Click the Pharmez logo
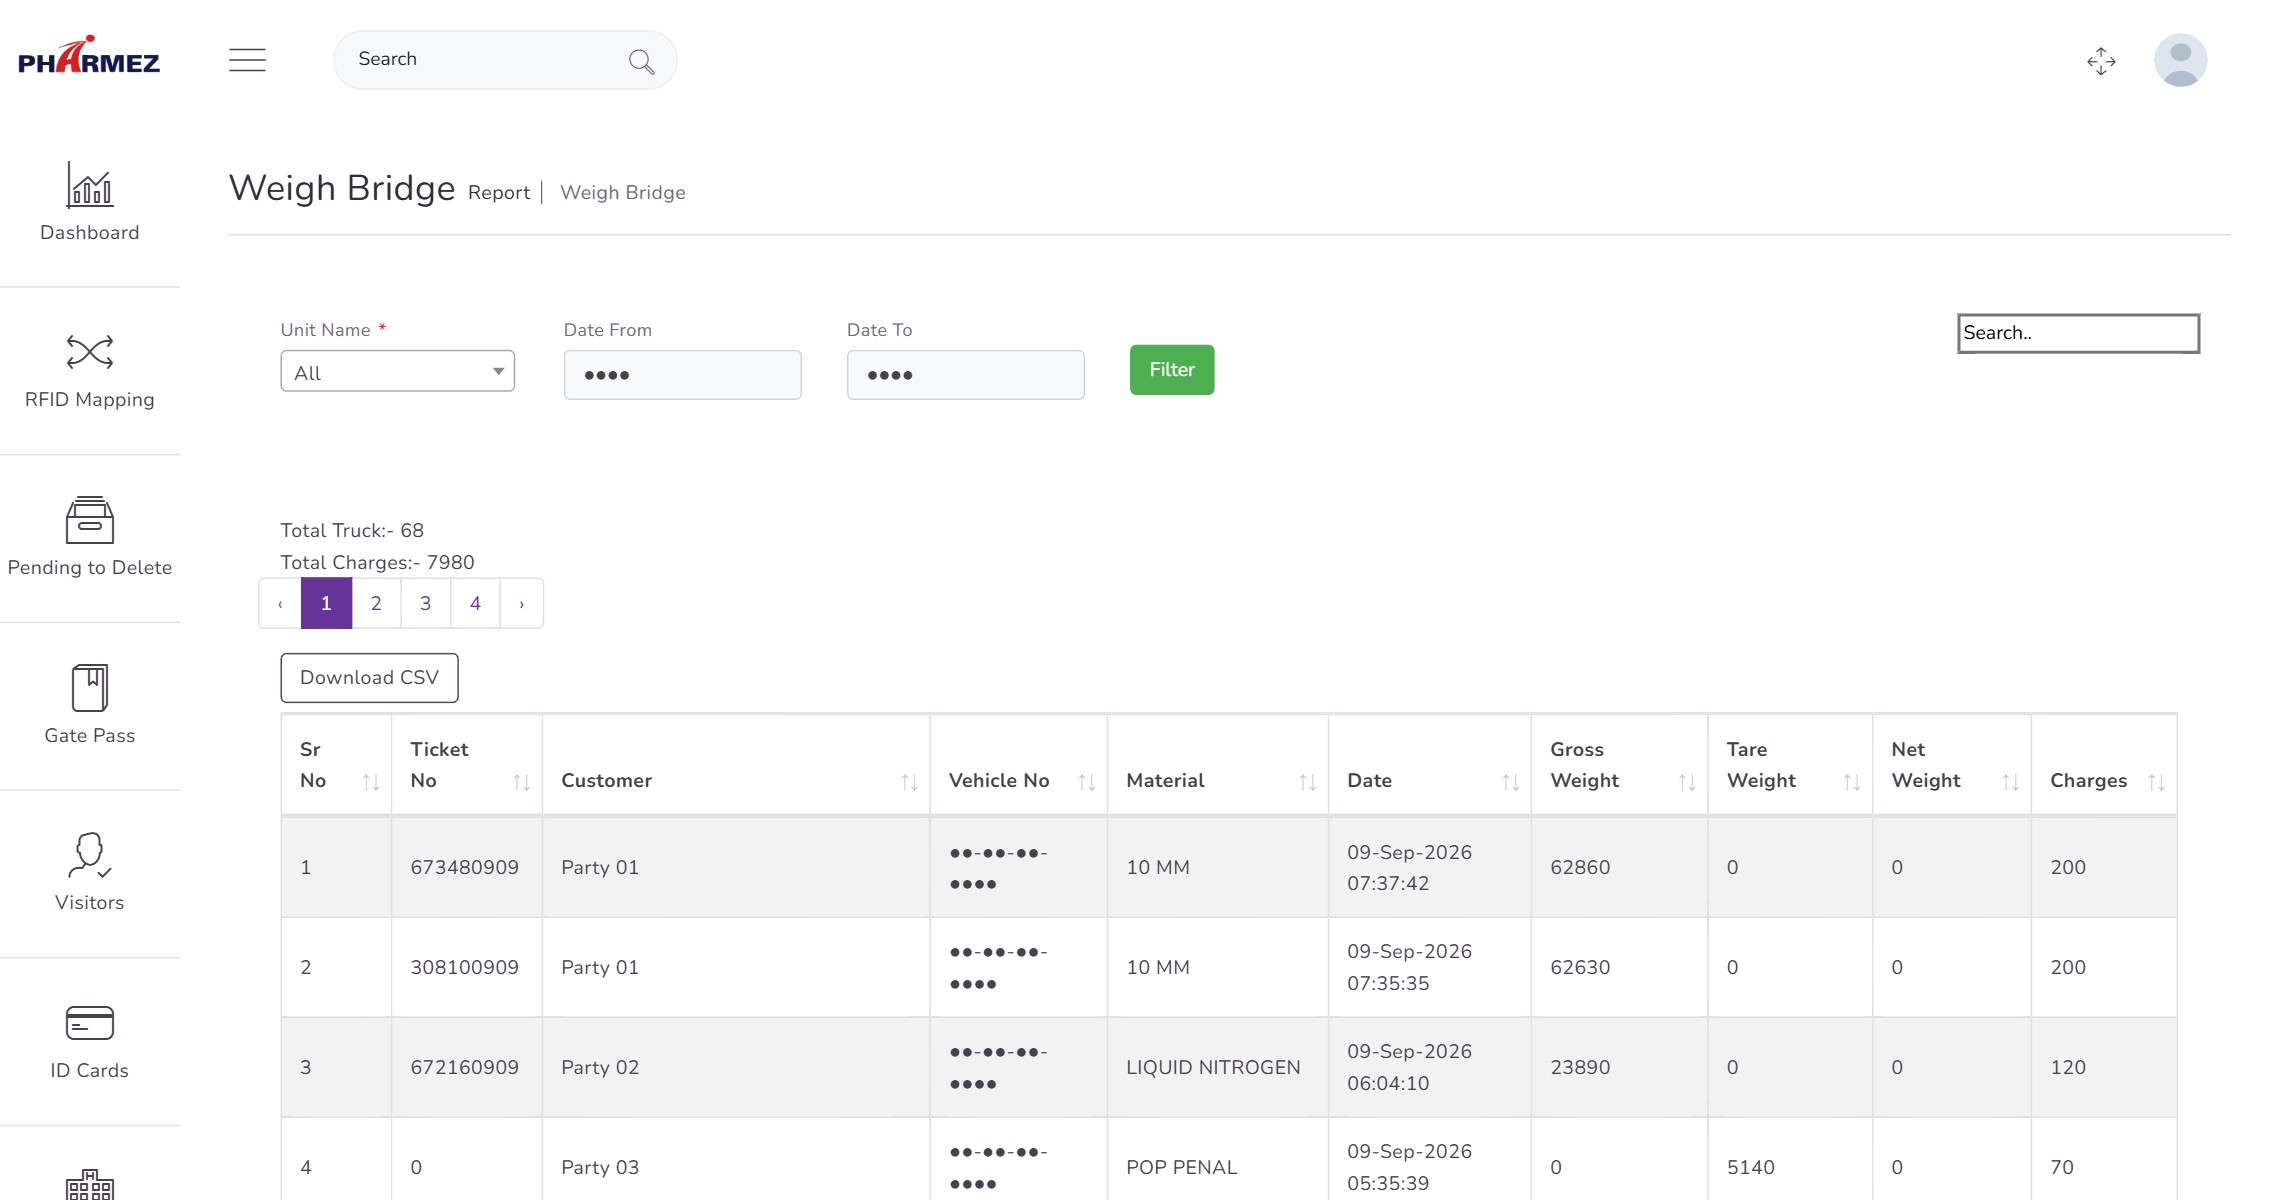The width and height of the screenshot is (2278, 1200). pyautogui.click(x=89, y=56)
